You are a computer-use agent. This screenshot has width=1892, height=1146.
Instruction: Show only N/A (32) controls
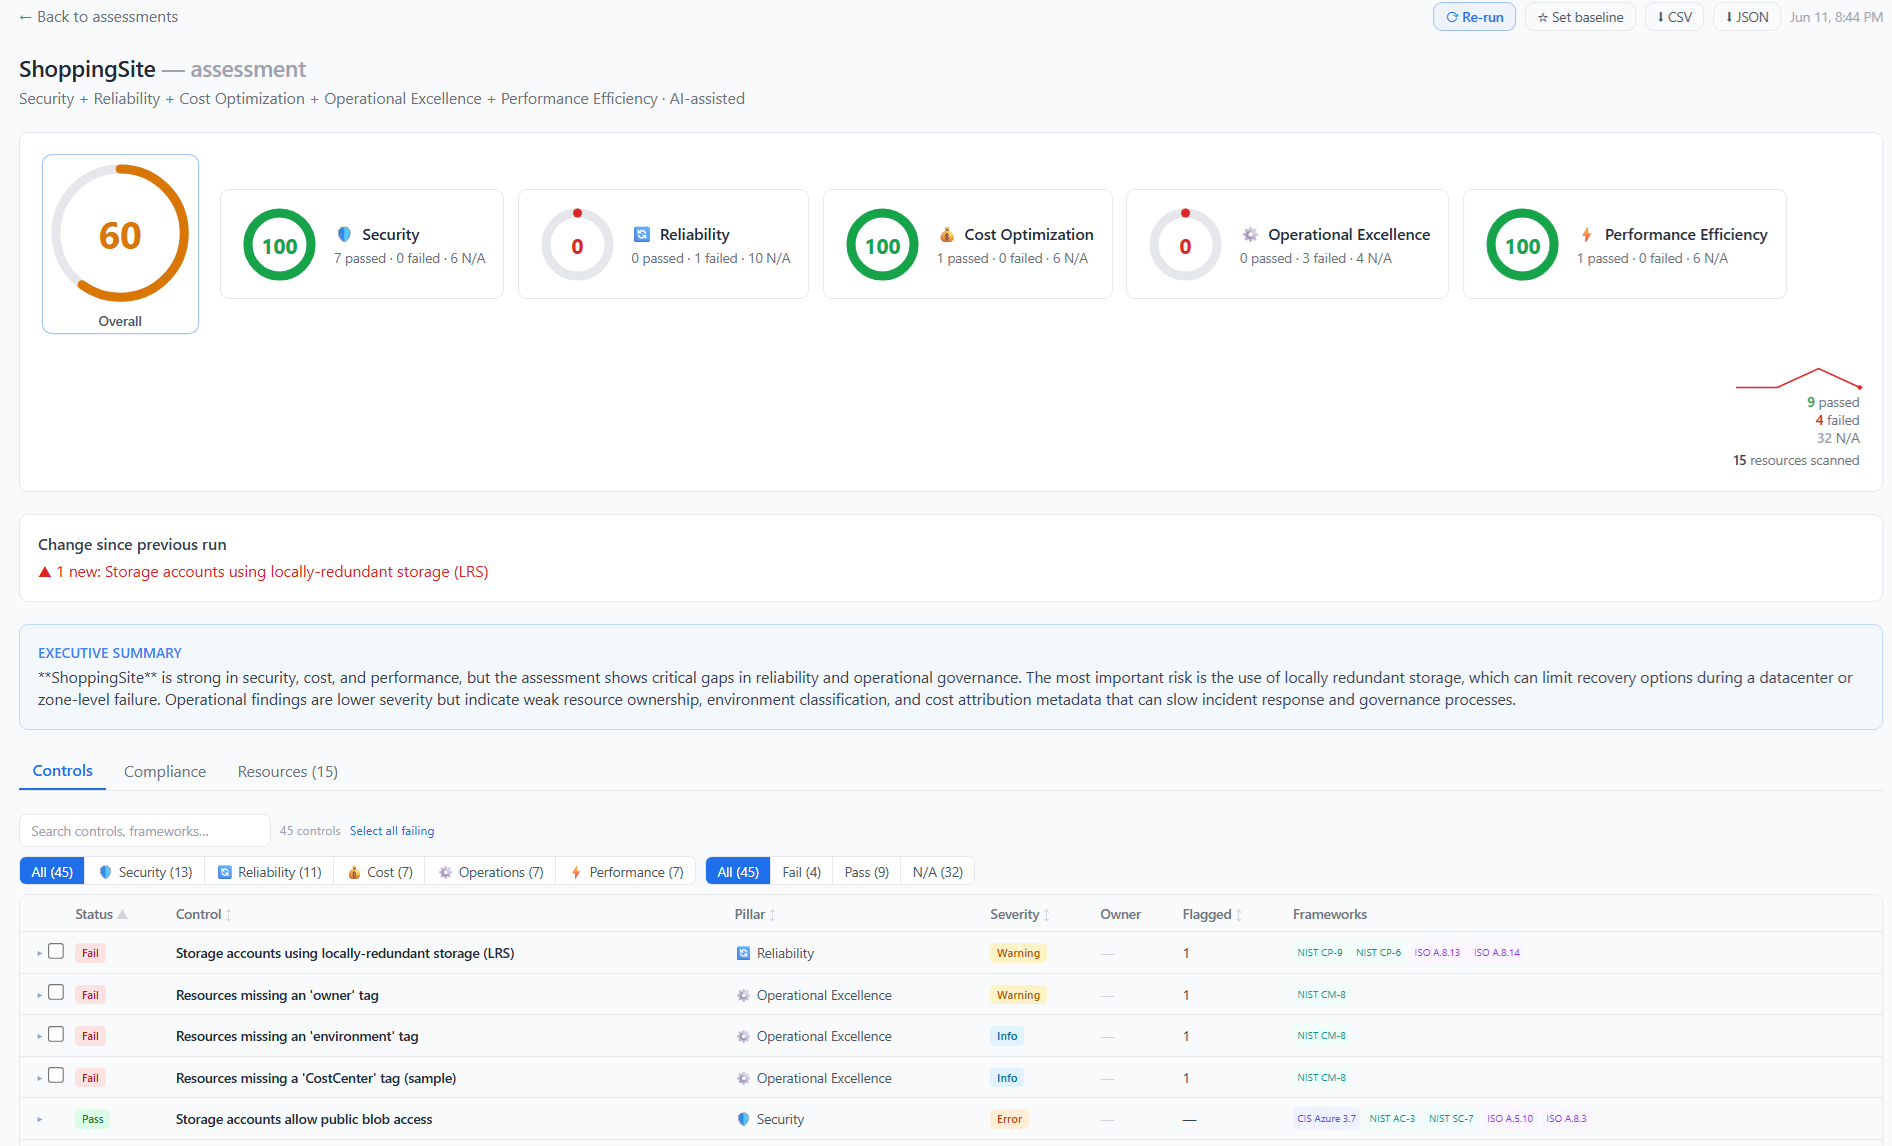click(938, 872)
